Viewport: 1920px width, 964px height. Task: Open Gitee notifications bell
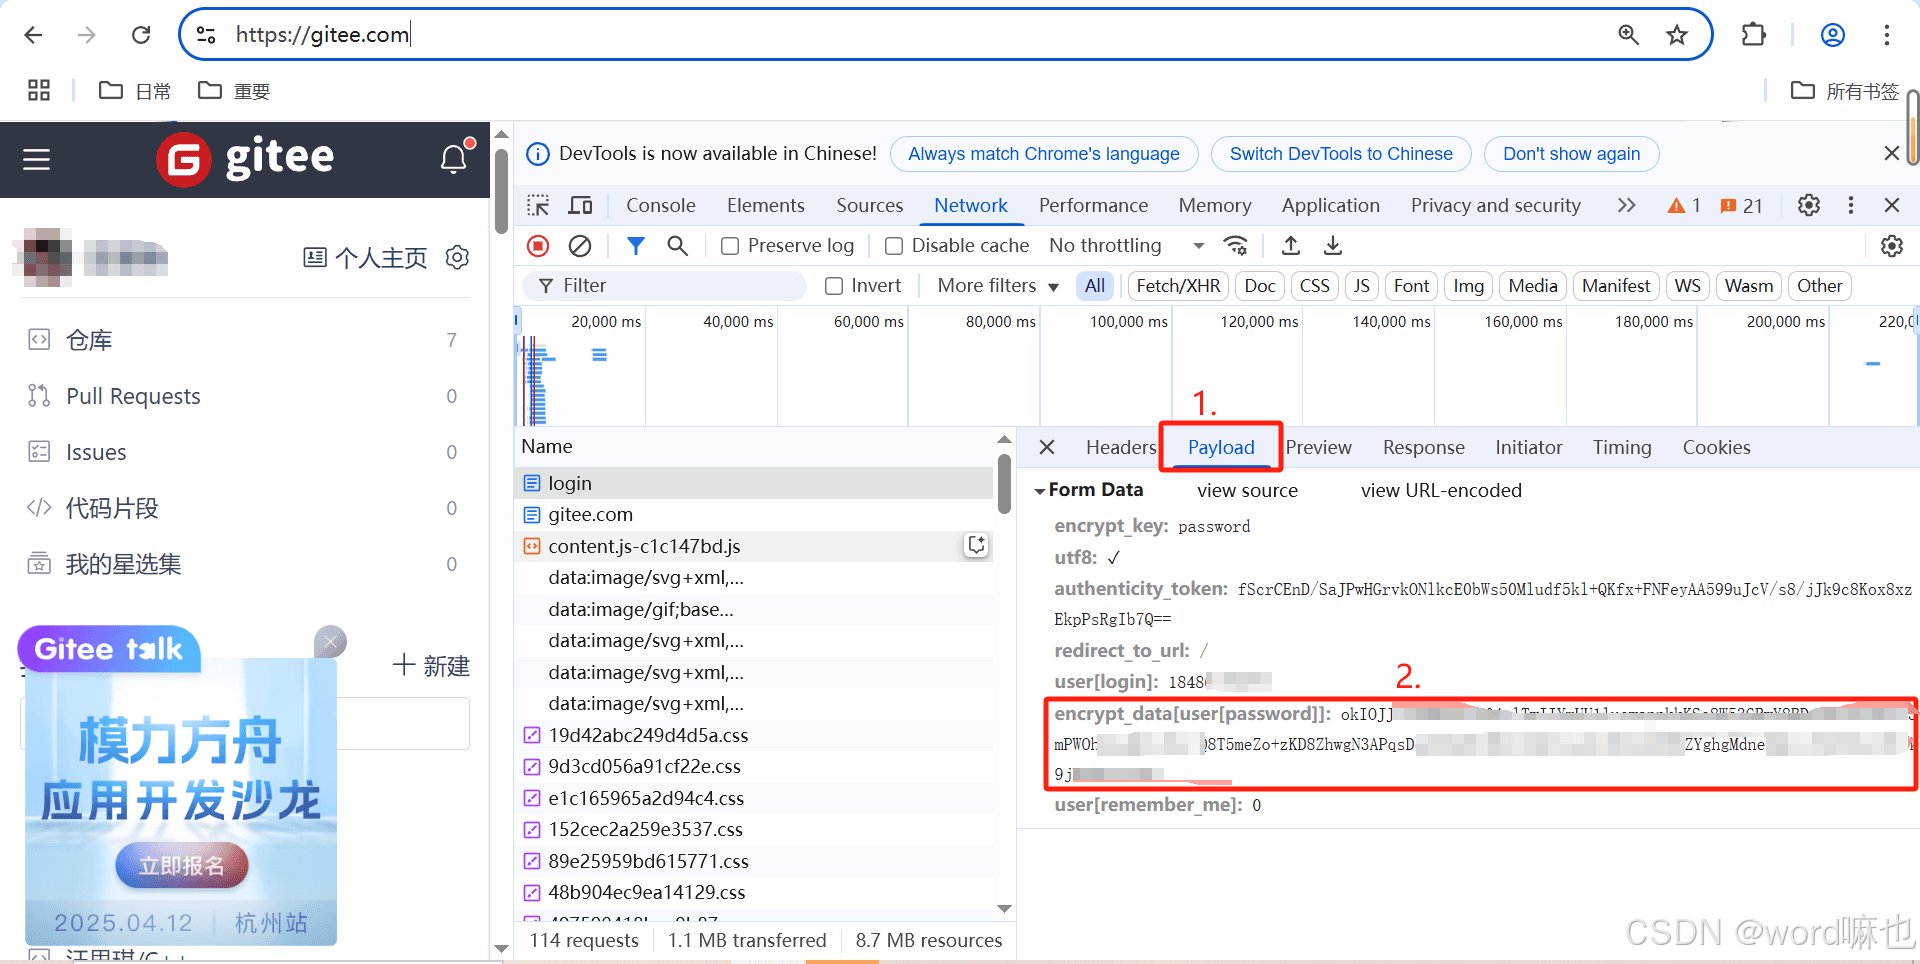point(455,158)
